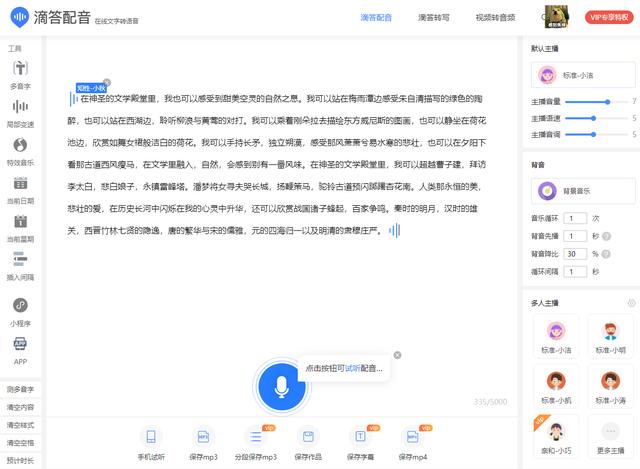Save audio with 保存mp3 icon
640x469 pixels.
pos(203,437)
